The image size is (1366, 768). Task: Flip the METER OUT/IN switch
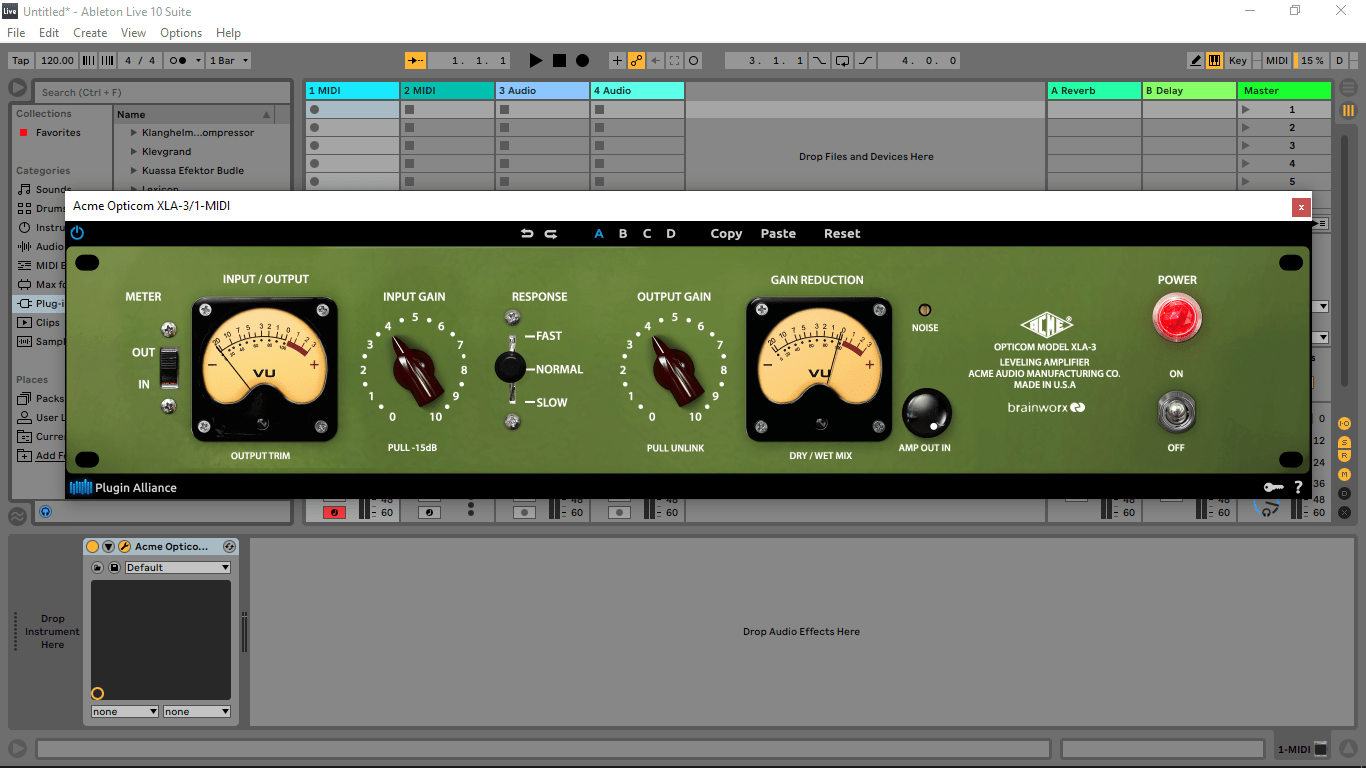[170, 368]
